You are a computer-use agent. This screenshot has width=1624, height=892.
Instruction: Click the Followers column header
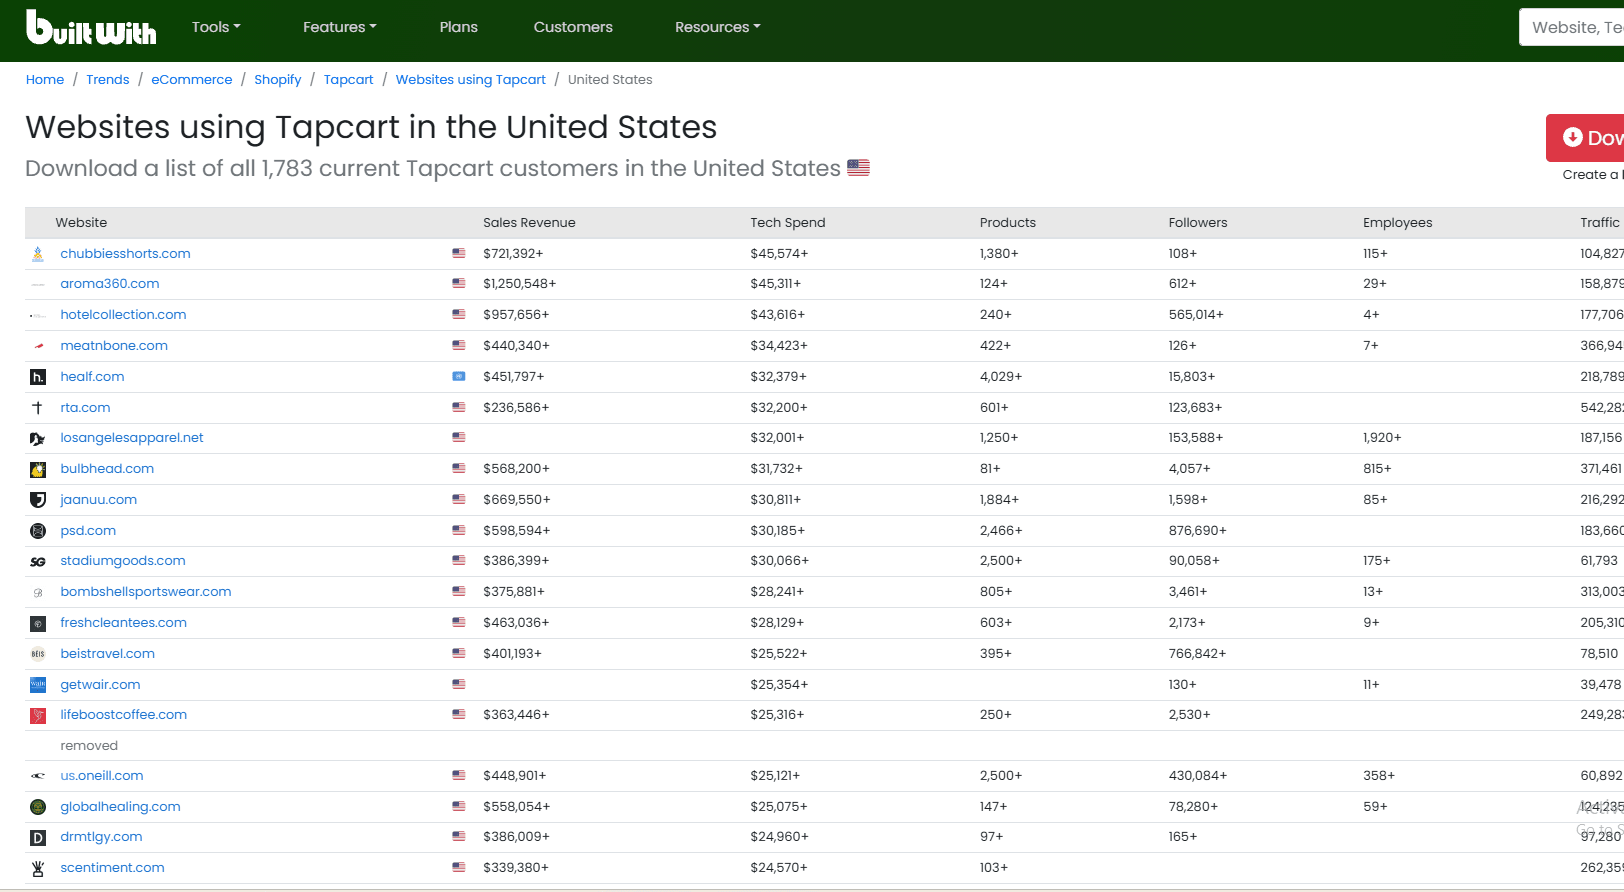1198,223
